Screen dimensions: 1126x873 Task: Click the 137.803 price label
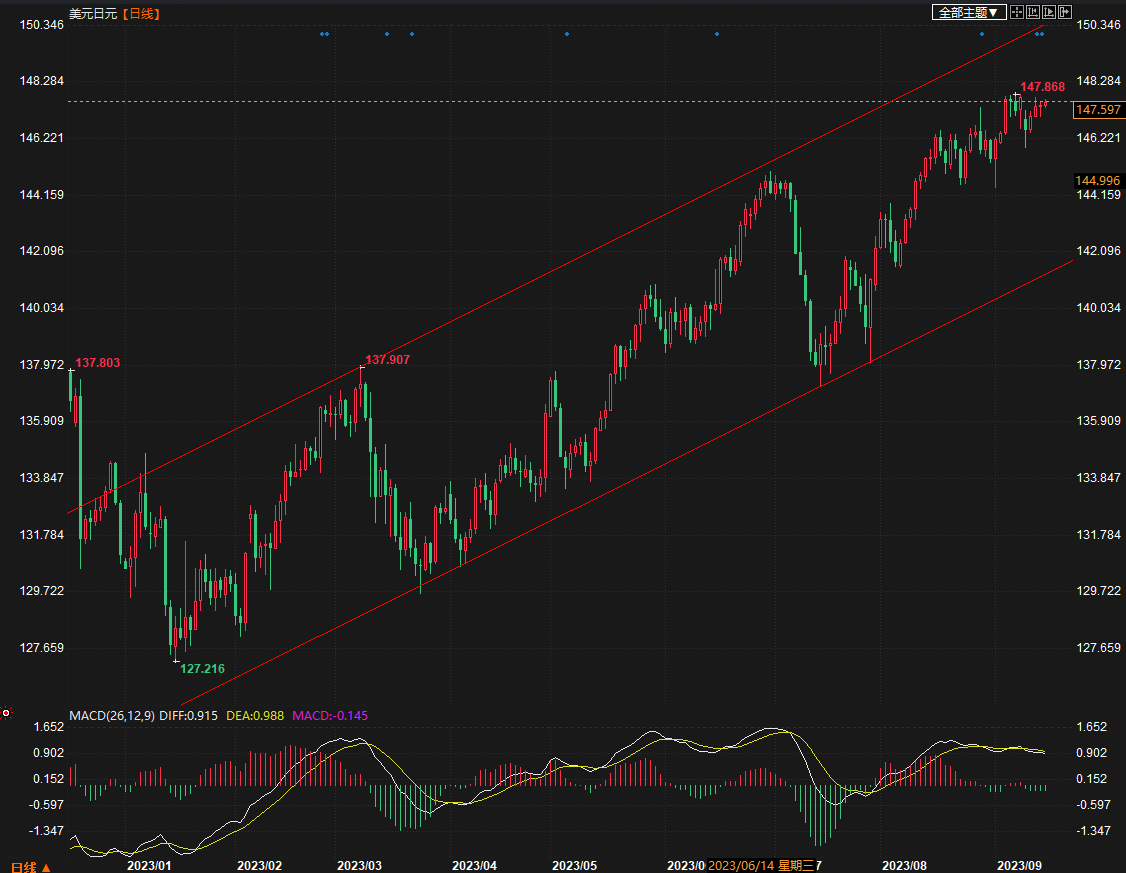[x=98, y=363]
